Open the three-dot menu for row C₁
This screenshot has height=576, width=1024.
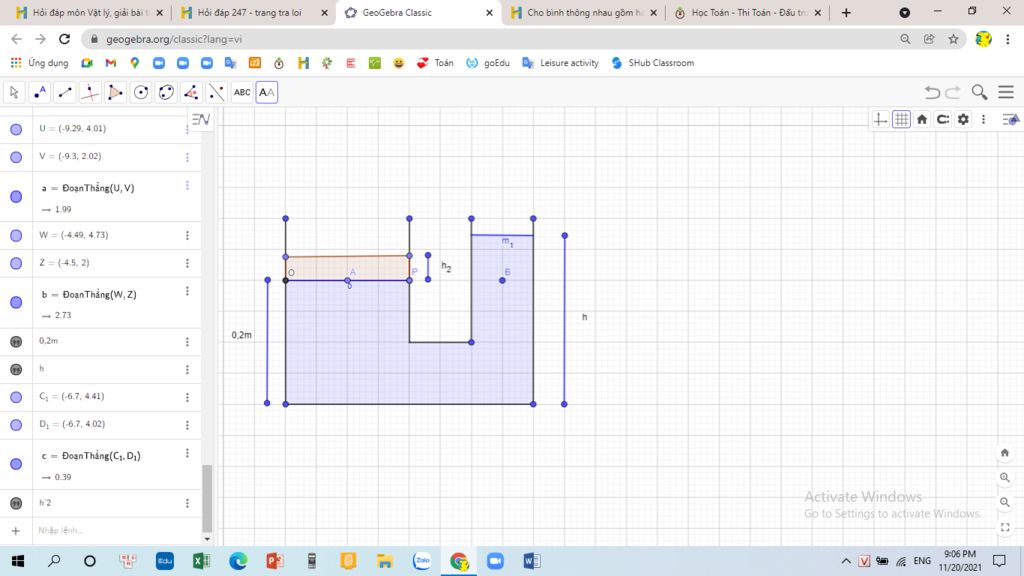pyautogui.click(x=187, y=397)
